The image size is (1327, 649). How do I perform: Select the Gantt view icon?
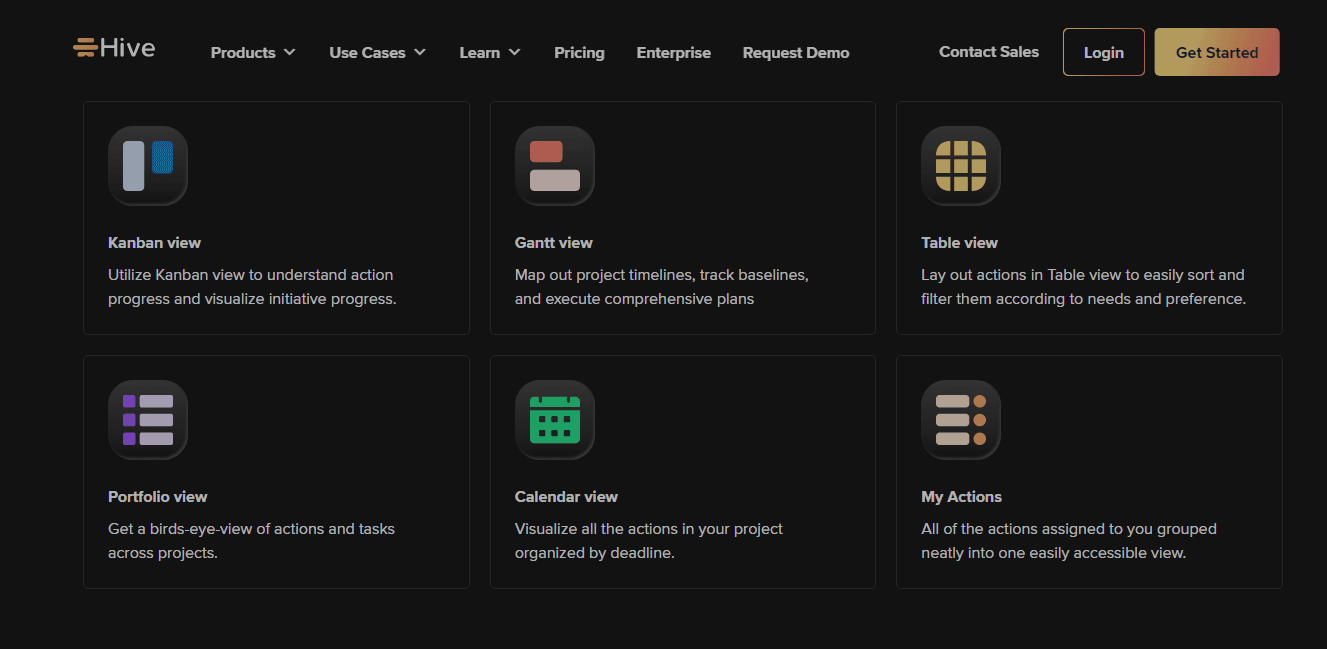click(x=554, y=166)
